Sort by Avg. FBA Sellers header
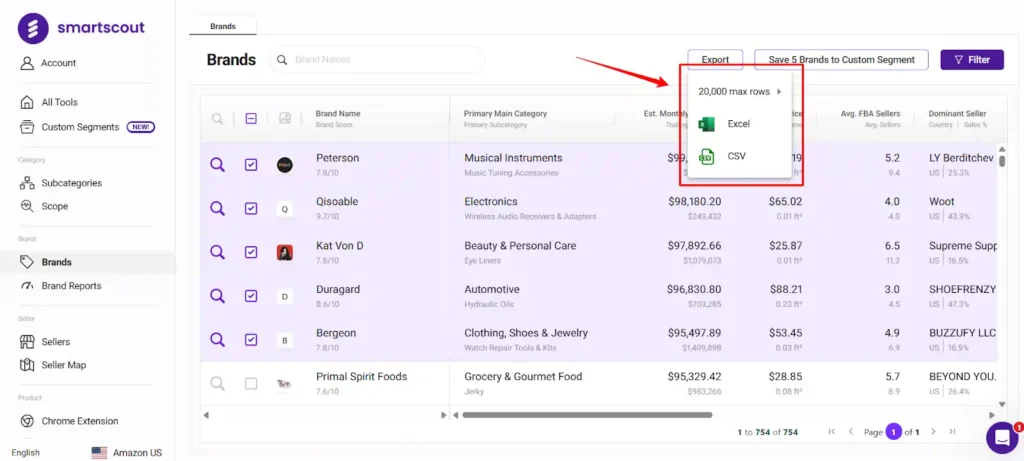Image resolution: width=1024 pixels, height=461 pixels. (870, 114)
